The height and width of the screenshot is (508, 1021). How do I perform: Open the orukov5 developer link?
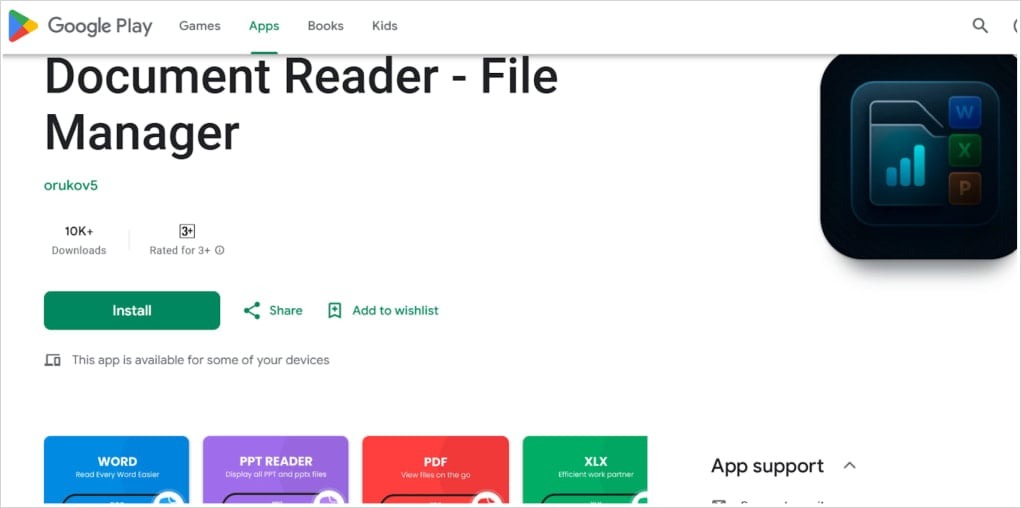70,185
